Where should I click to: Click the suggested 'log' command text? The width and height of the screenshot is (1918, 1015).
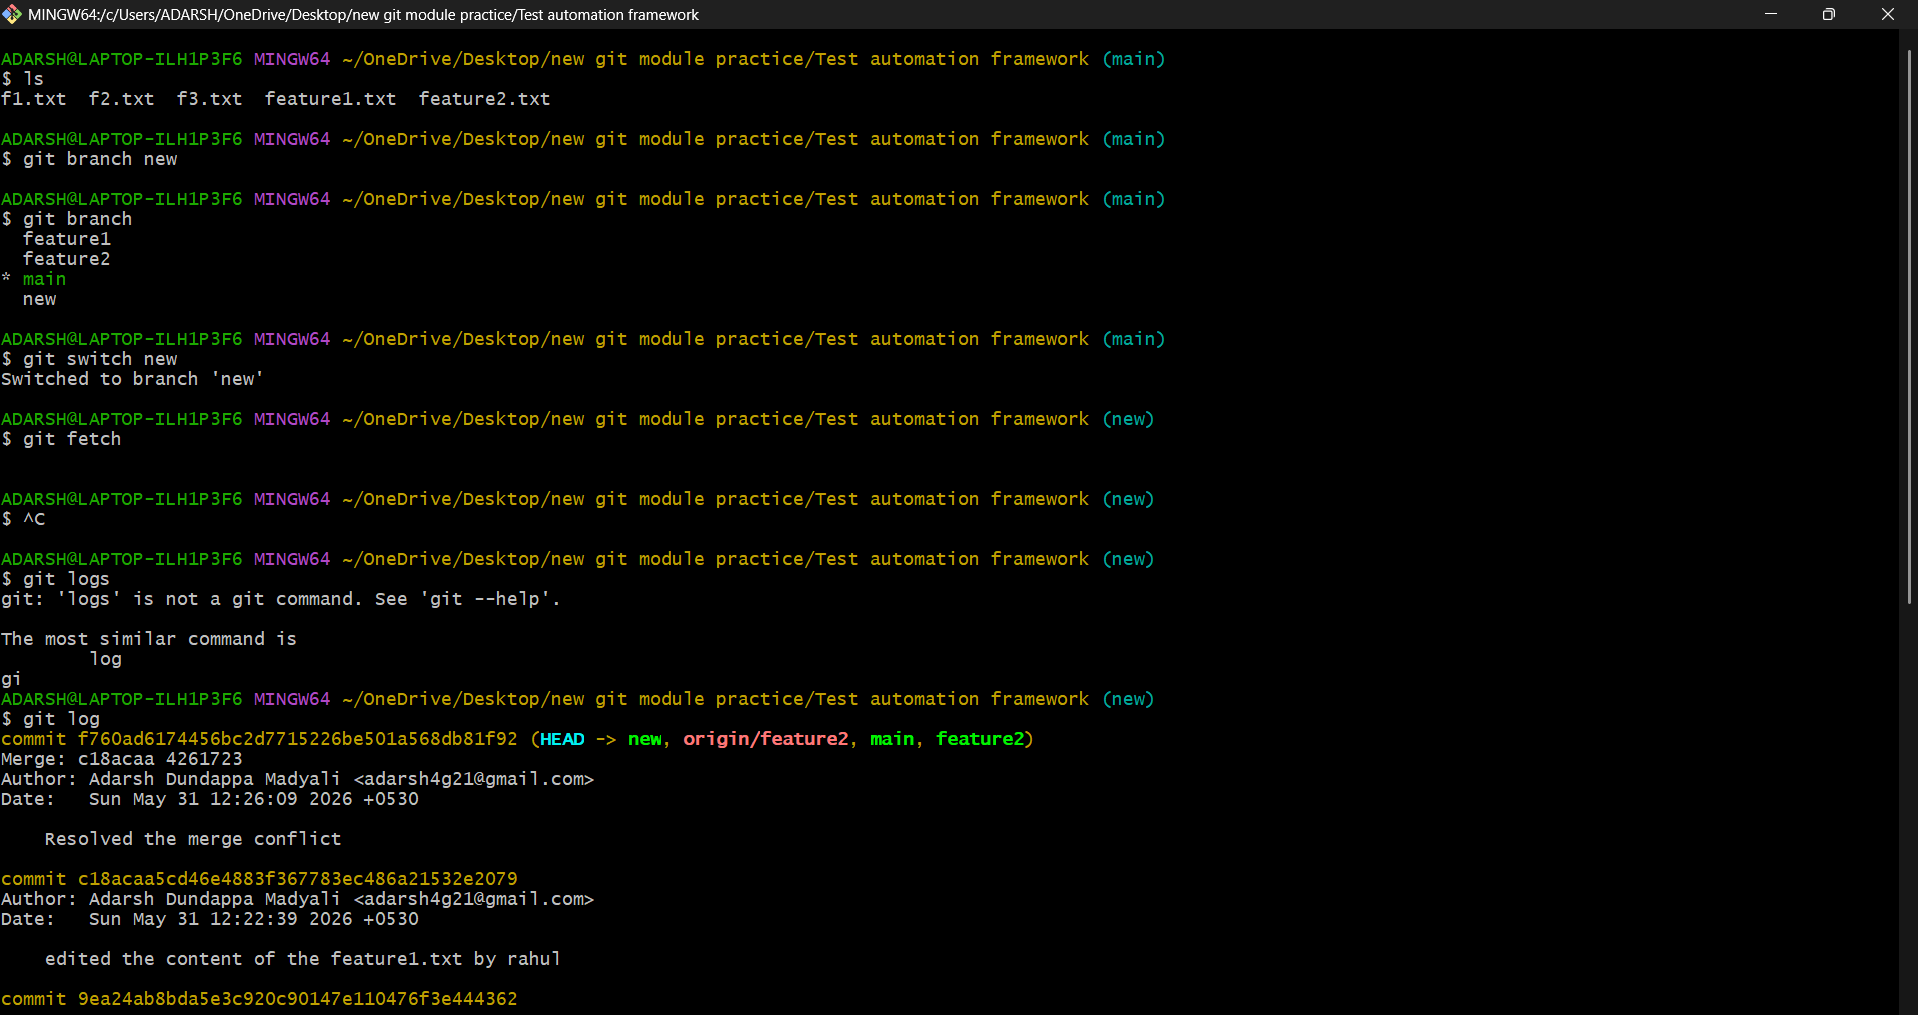pyautogui.click(x=106, y=659)
